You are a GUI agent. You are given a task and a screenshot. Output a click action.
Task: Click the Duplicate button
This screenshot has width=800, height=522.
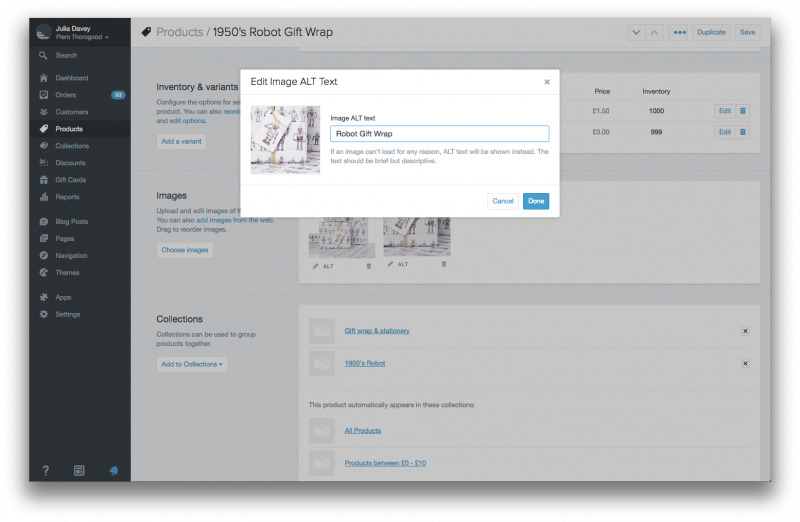click(711, 32)
